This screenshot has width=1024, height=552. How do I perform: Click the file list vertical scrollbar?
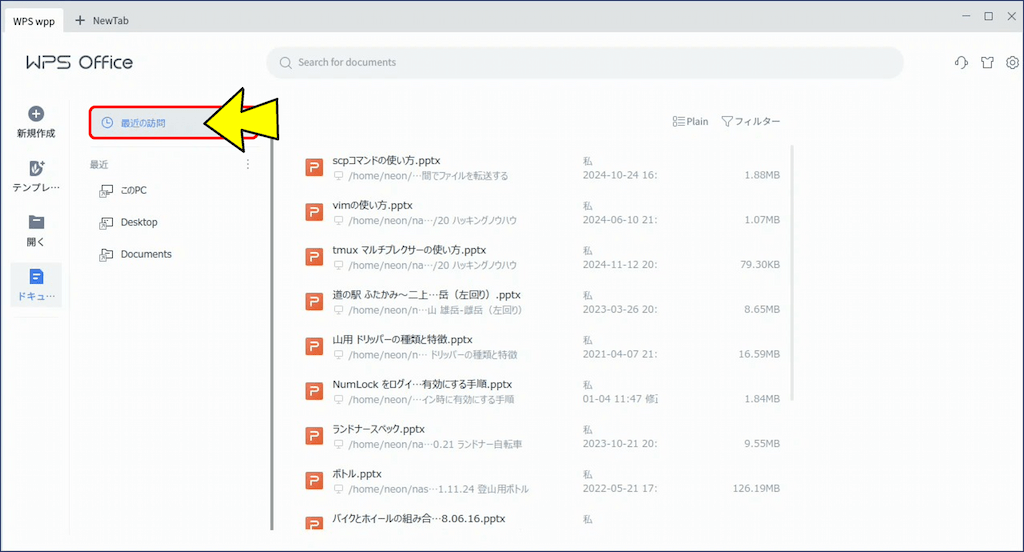(x=792, y=270)
